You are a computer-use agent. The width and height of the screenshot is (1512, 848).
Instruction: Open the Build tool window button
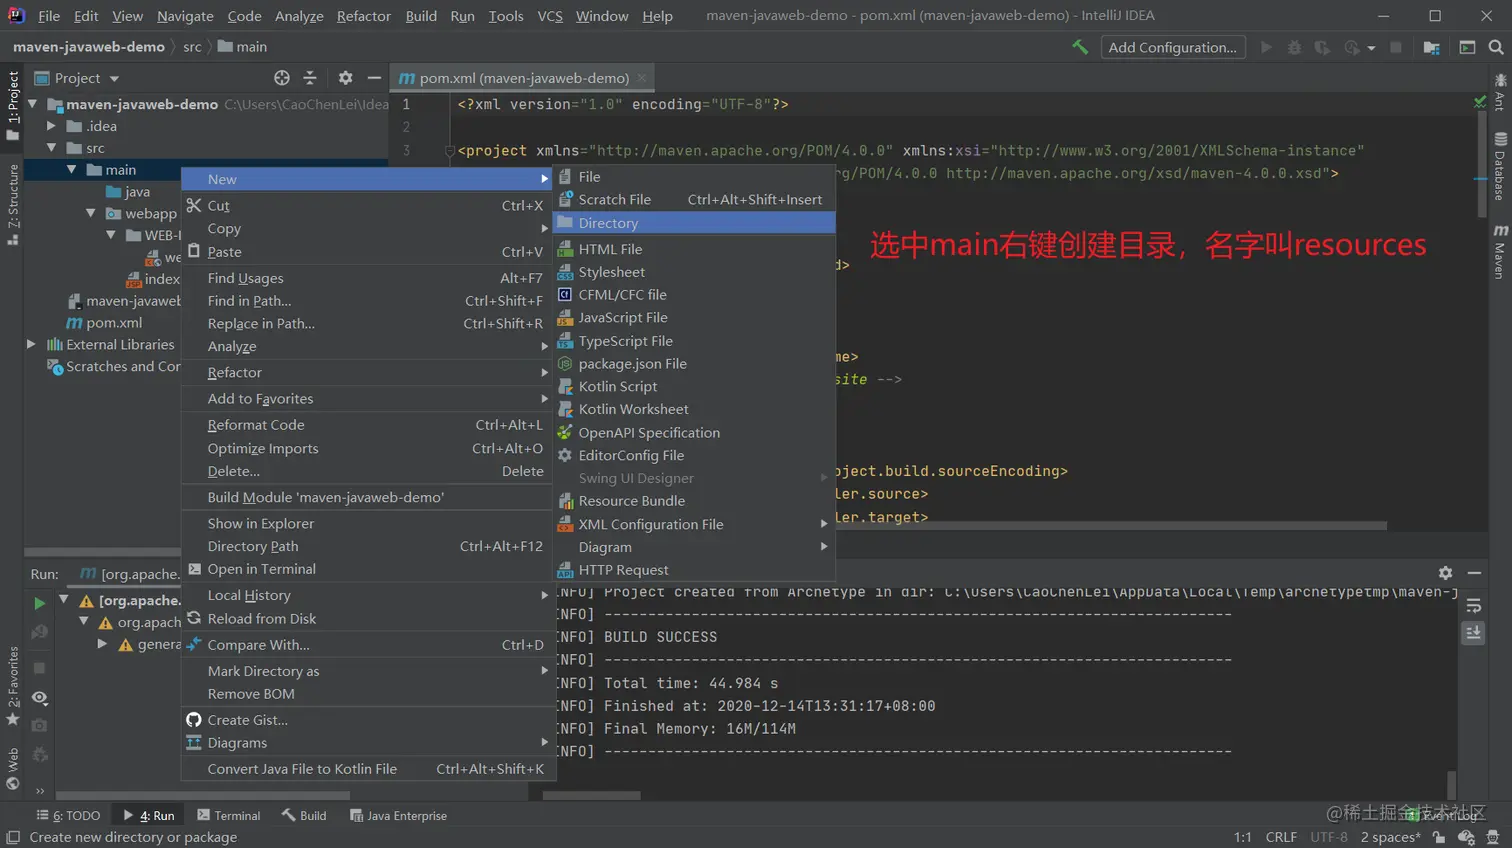[x=304, y=816]
